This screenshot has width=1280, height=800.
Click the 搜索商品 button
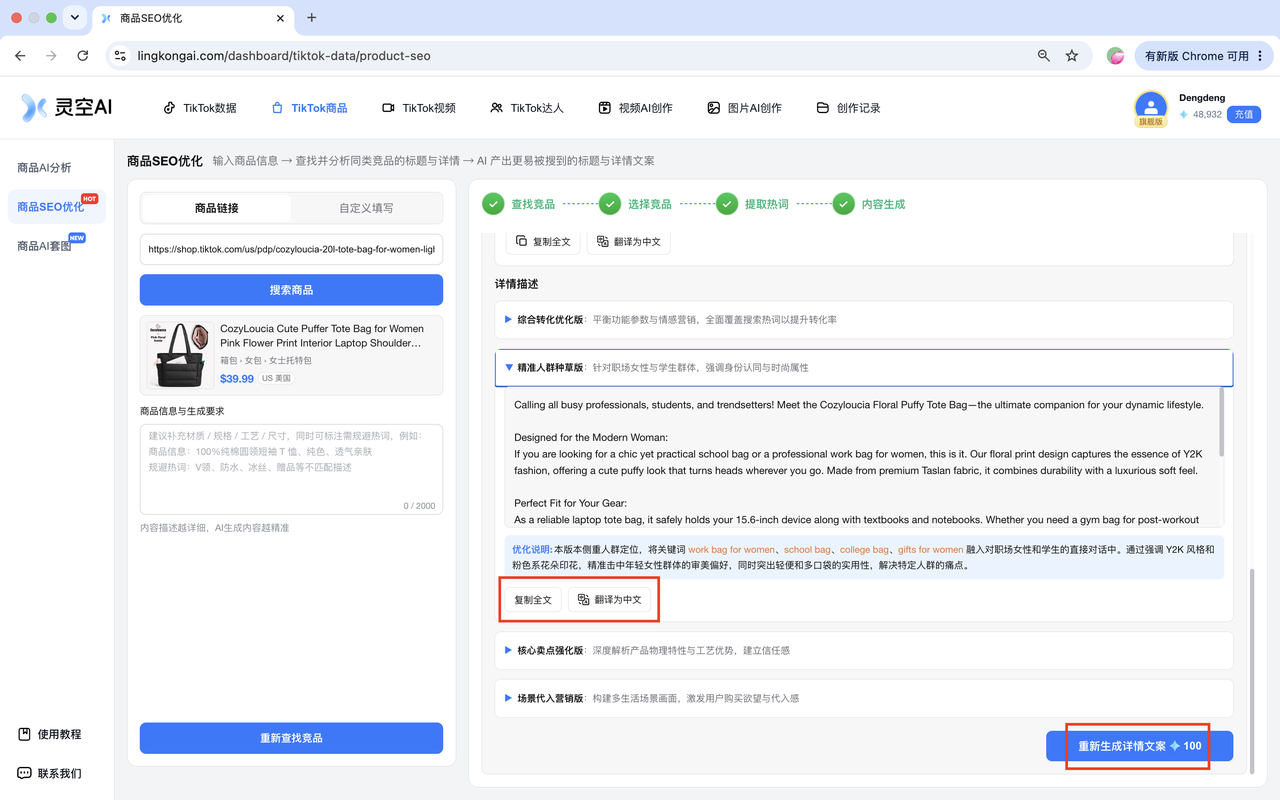(291, 290)
